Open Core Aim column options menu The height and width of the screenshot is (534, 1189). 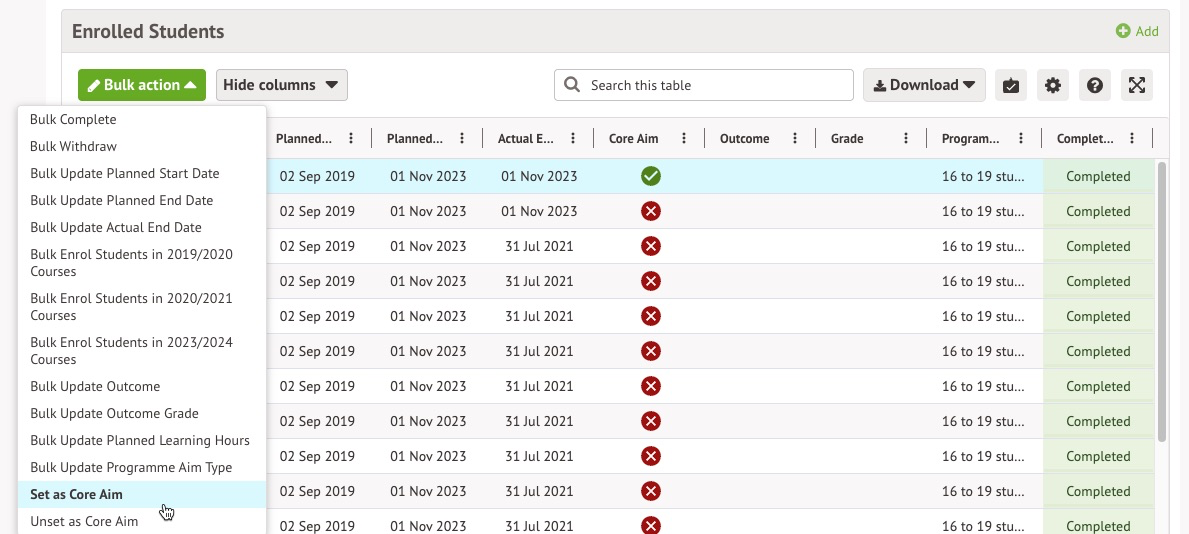(684, 139)
